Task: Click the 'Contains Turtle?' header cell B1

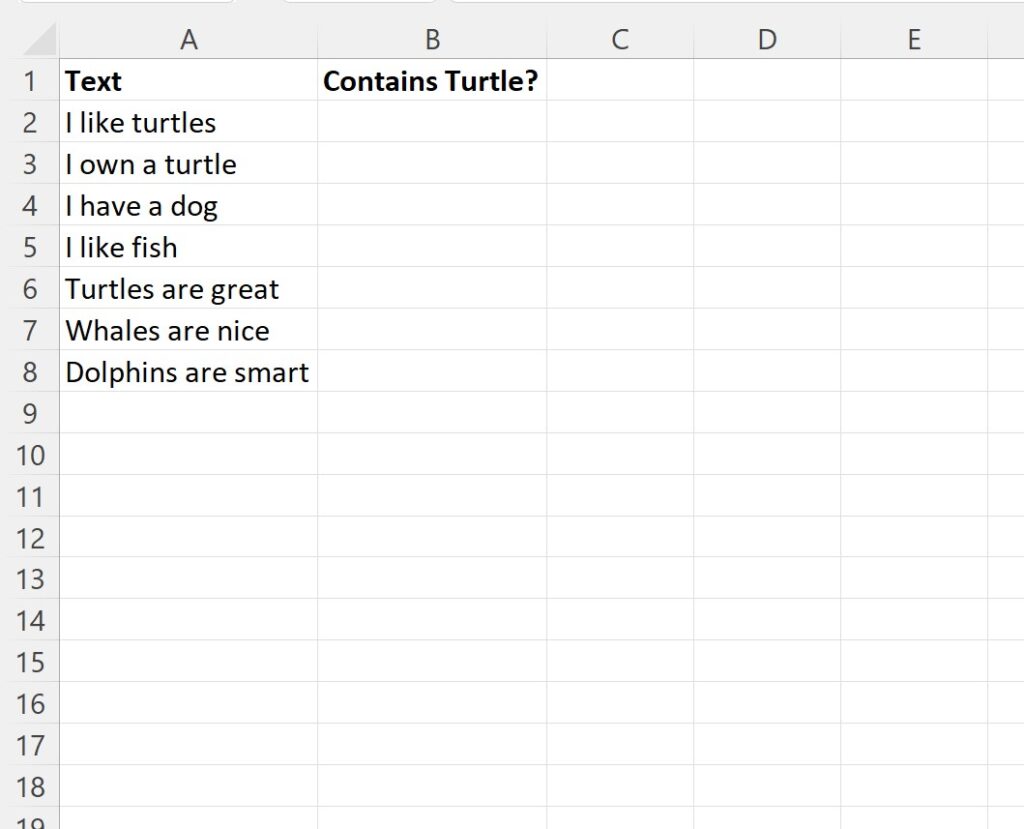Action: (x=432, y=80)
